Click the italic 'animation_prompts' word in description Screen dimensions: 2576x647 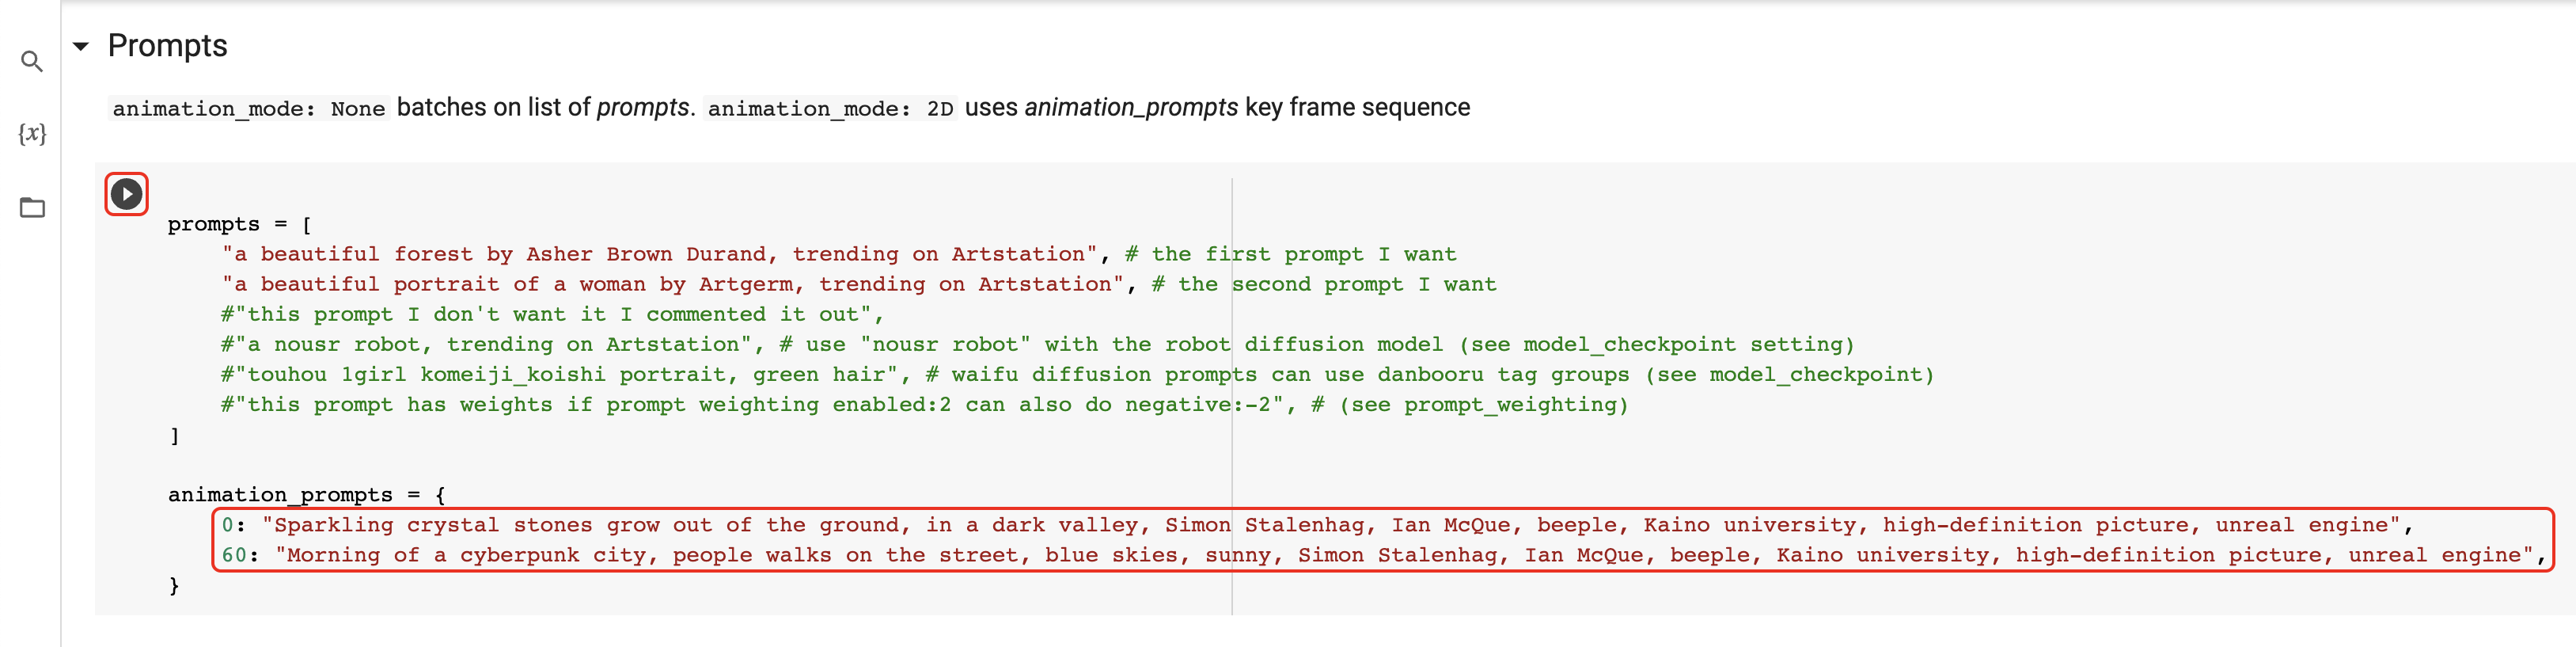point(1131,108)
